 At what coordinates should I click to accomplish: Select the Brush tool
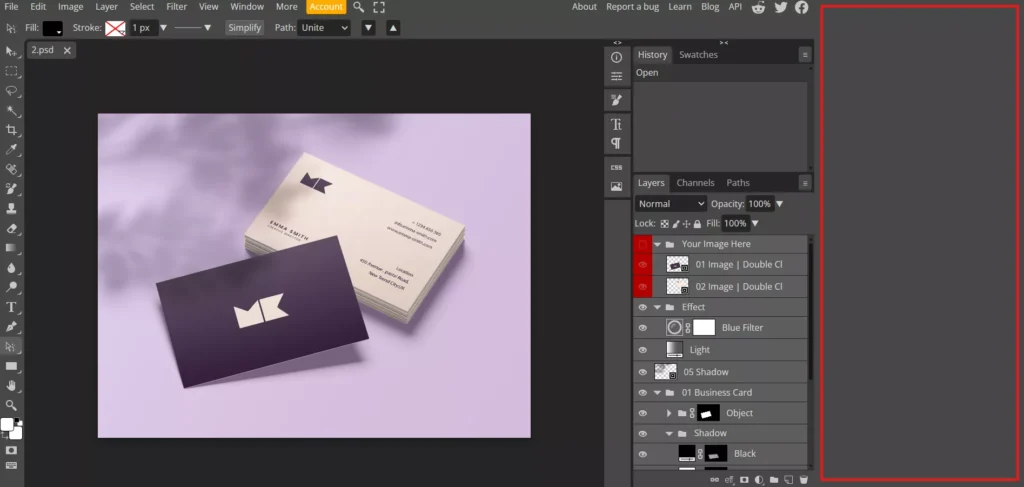pyautogui.click(x=11, y=189)
